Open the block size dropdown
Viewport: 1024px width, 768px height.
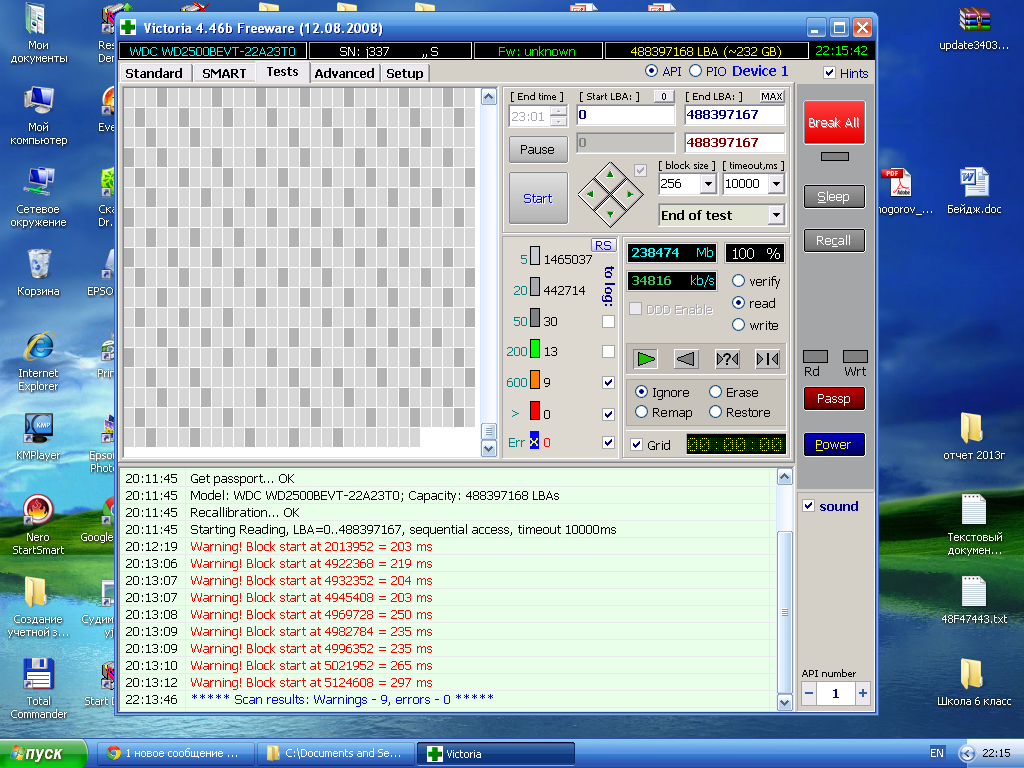pos(709,184)
